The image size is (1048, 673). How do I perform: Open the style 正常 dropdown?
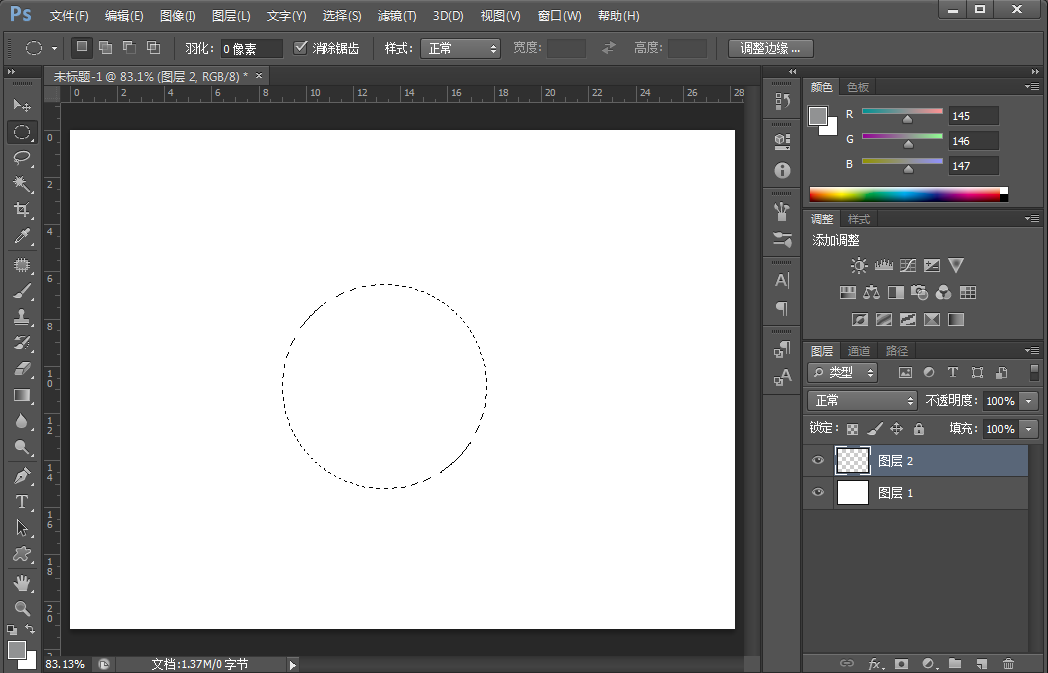point(460,48)
